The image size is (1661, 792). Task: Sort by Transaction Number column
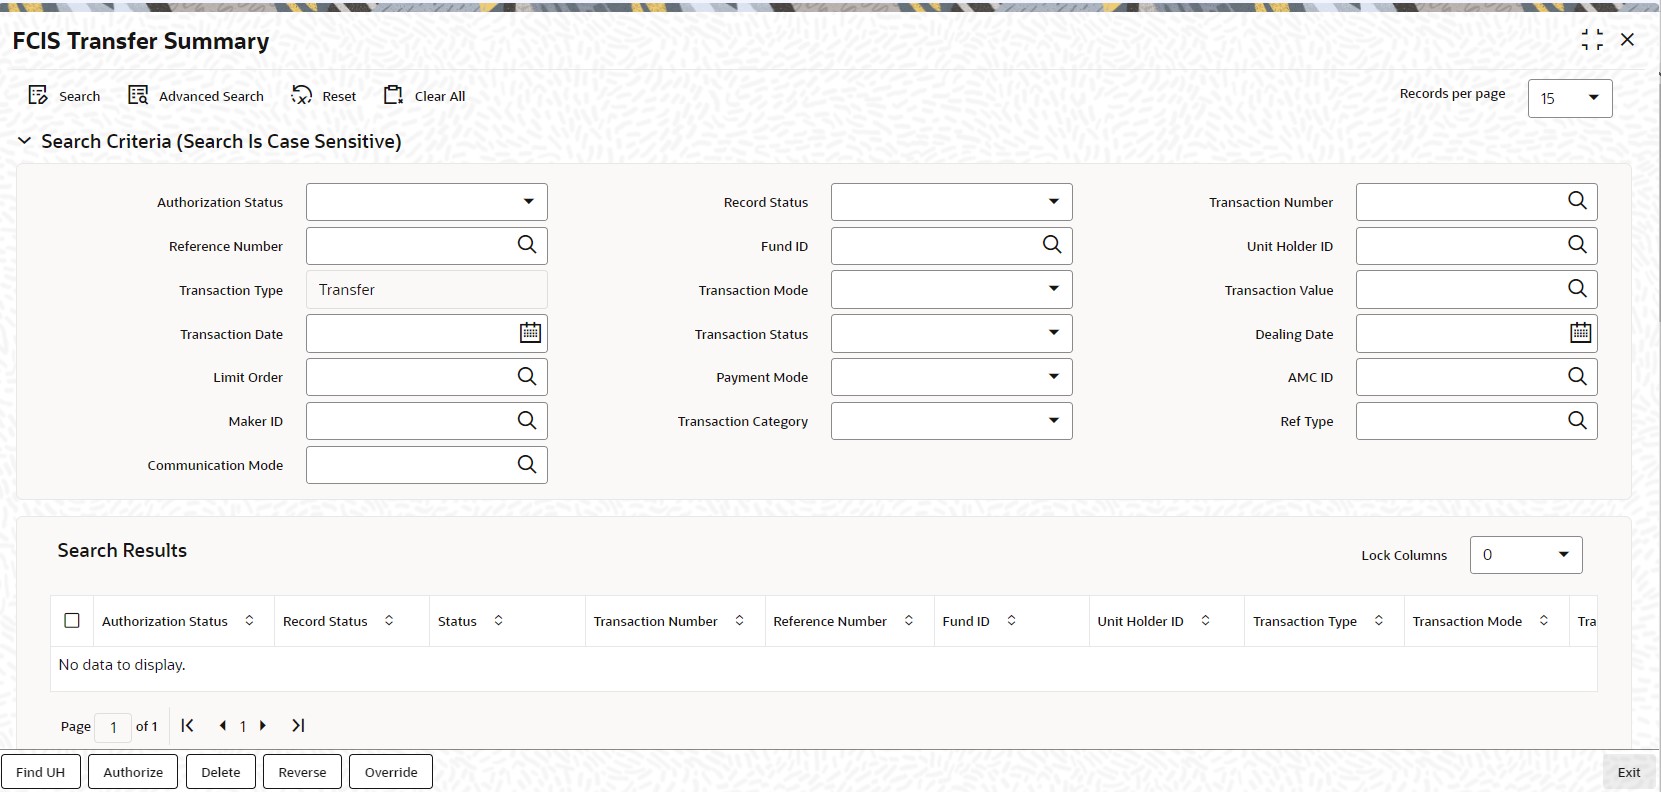tap(739, 621)
